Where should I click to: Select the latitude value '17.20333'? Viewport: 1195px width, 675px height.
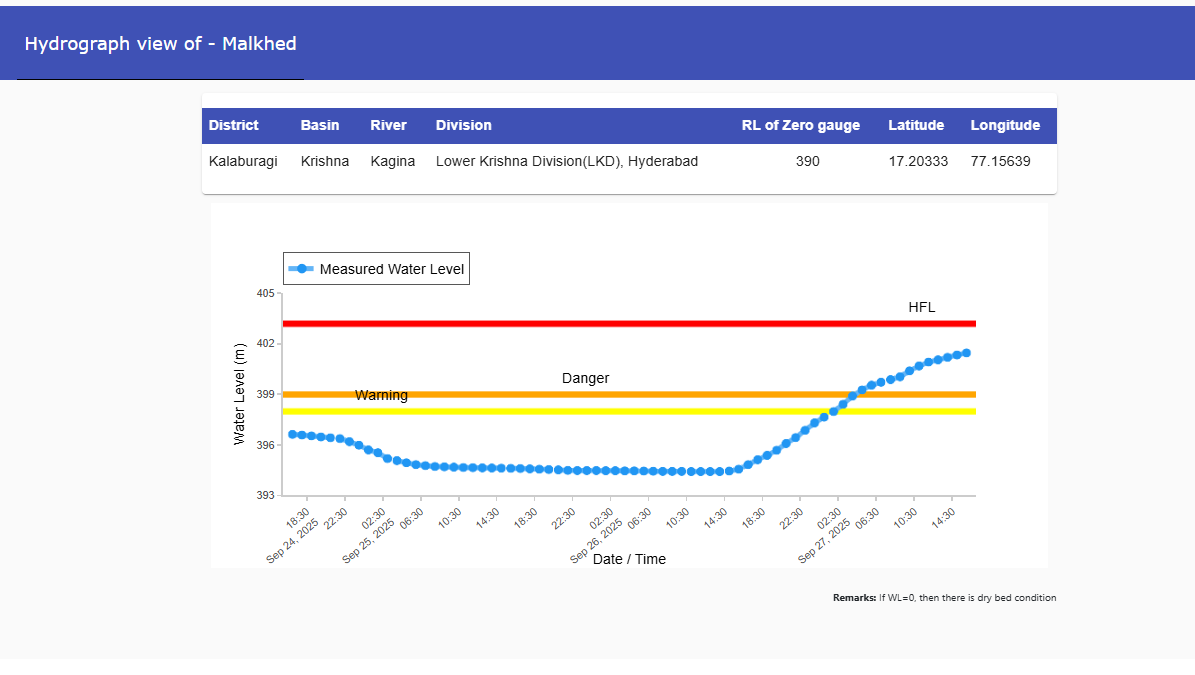(x=918, y=162)
